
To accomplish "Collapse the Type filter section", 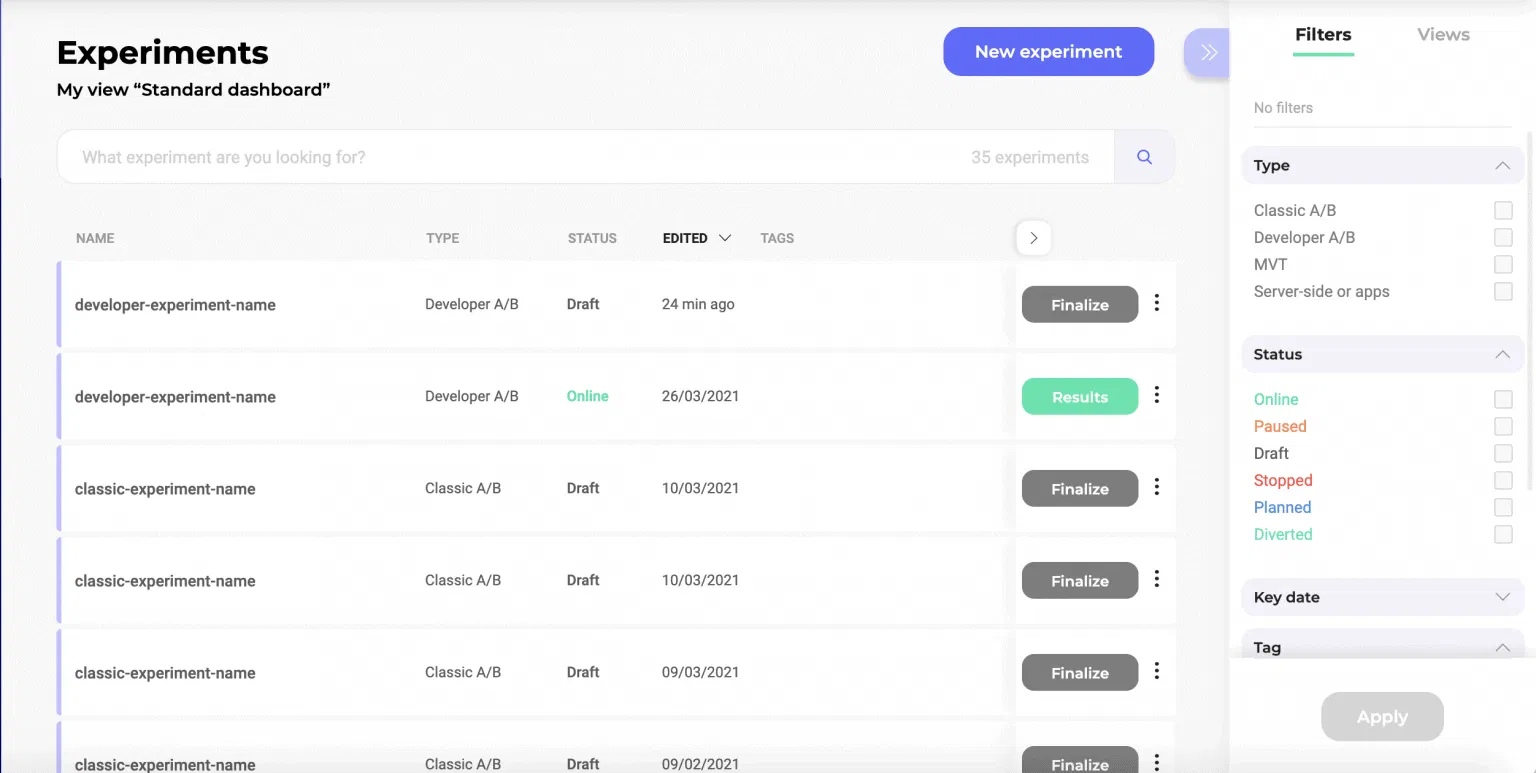I will click(1502, 165).
